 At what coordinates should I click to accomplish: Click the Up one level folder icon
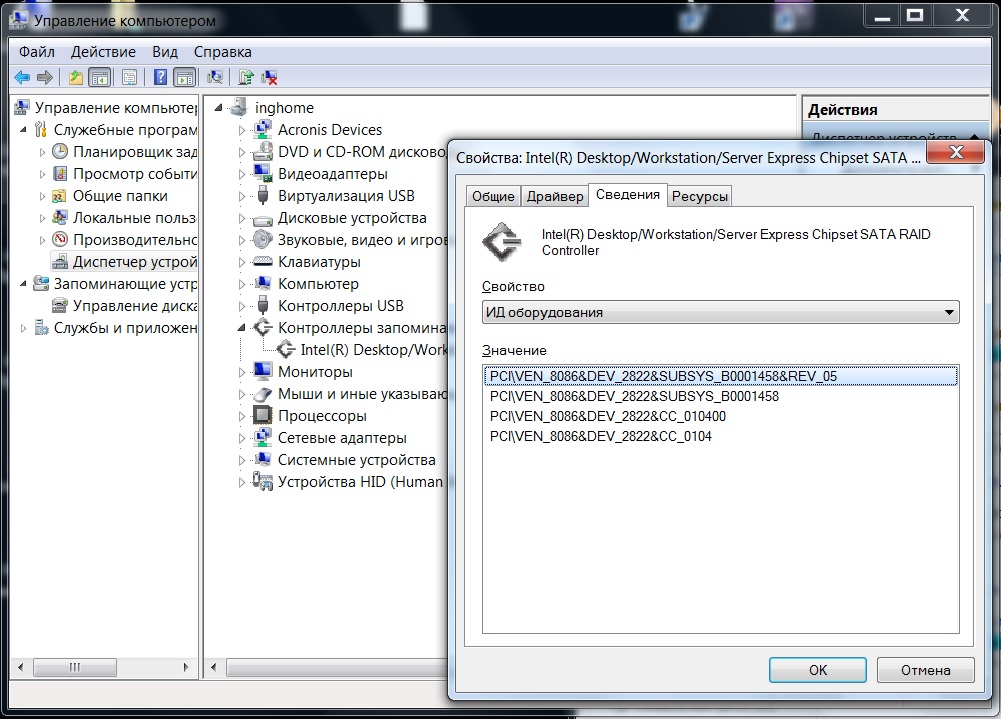75,78
